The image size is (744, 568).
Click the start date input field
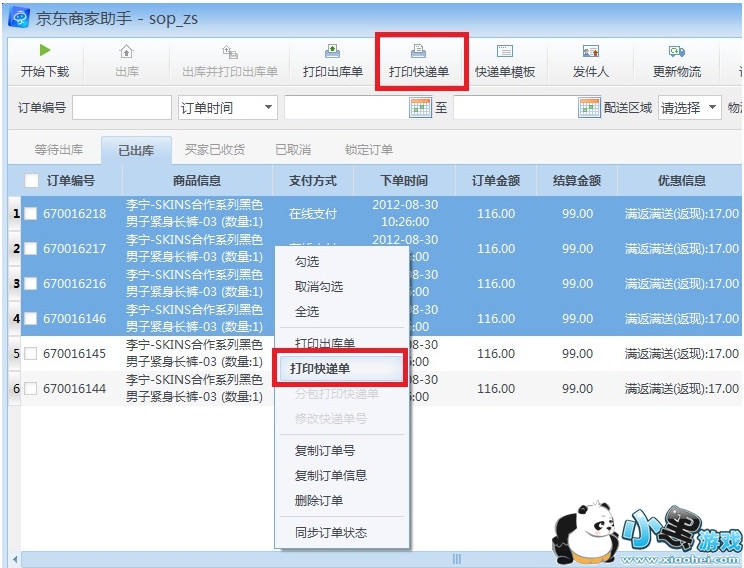point(347,108)
